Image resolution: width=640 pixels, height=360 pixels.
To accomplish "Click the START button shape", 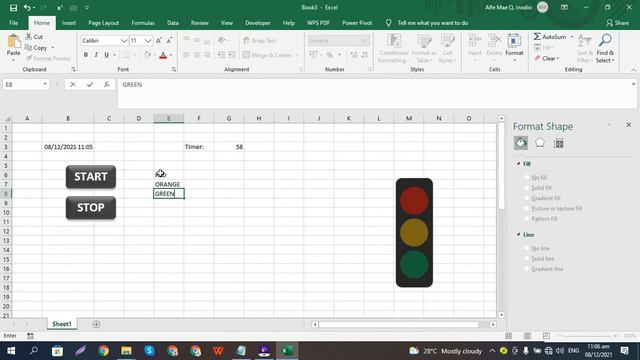I will [x=91, y=177].
